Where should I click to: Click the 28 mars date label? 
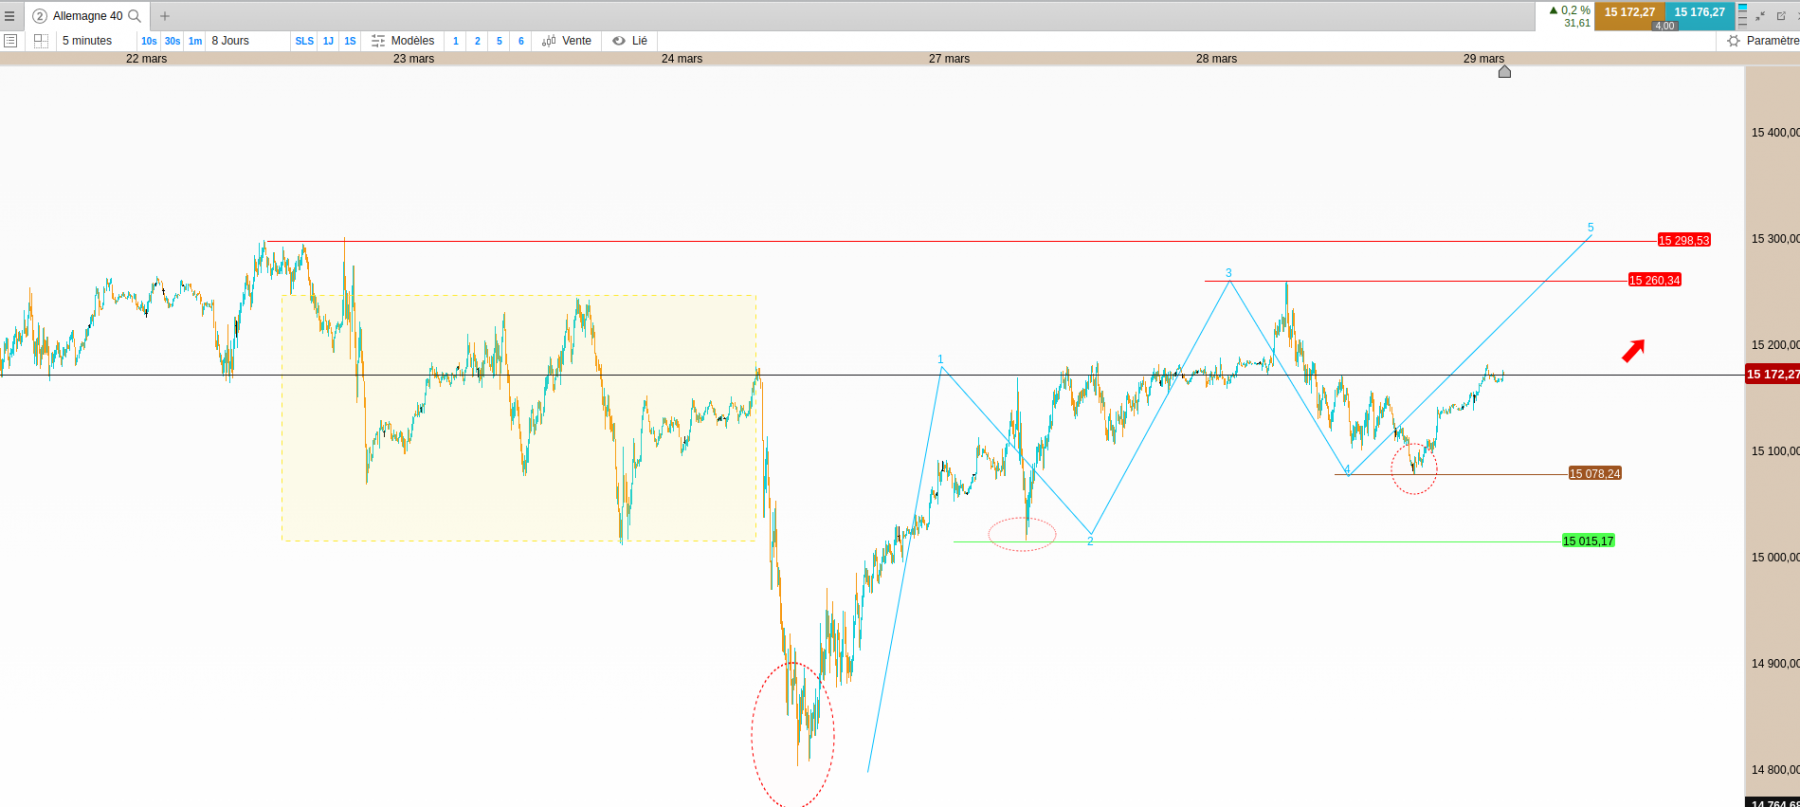[1217, 59]
